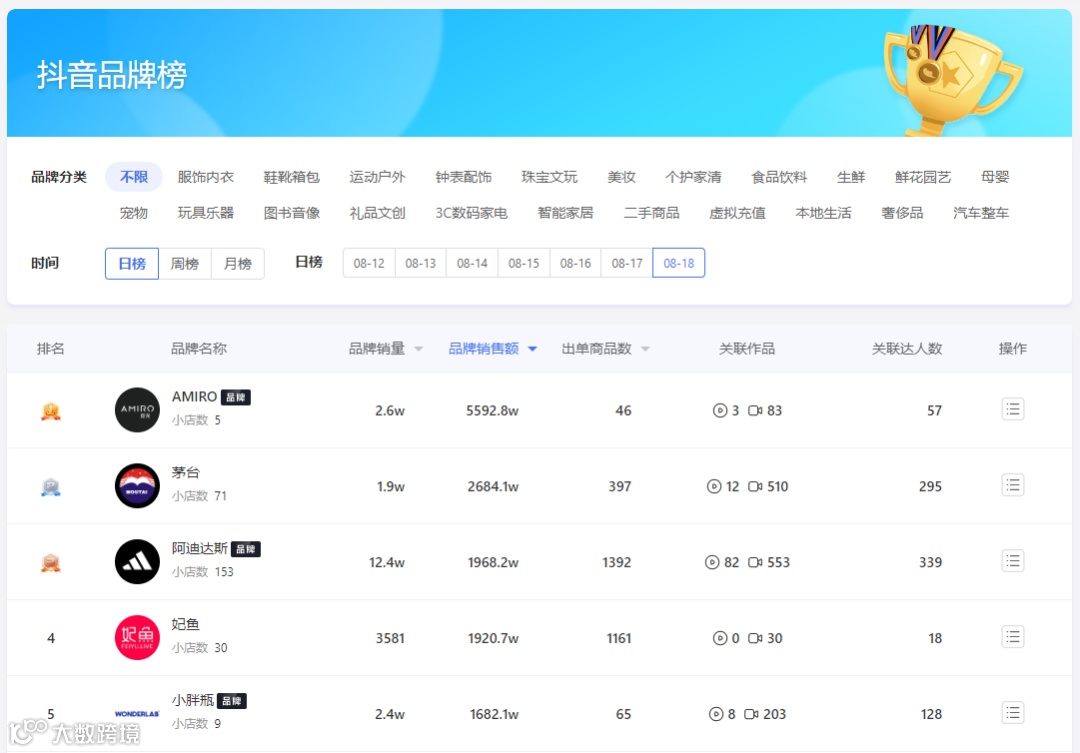The width and height of the screenshot is (1080, 753).
Task: Filter by 鞋靴箱包 category
Action: pos(291,177)
